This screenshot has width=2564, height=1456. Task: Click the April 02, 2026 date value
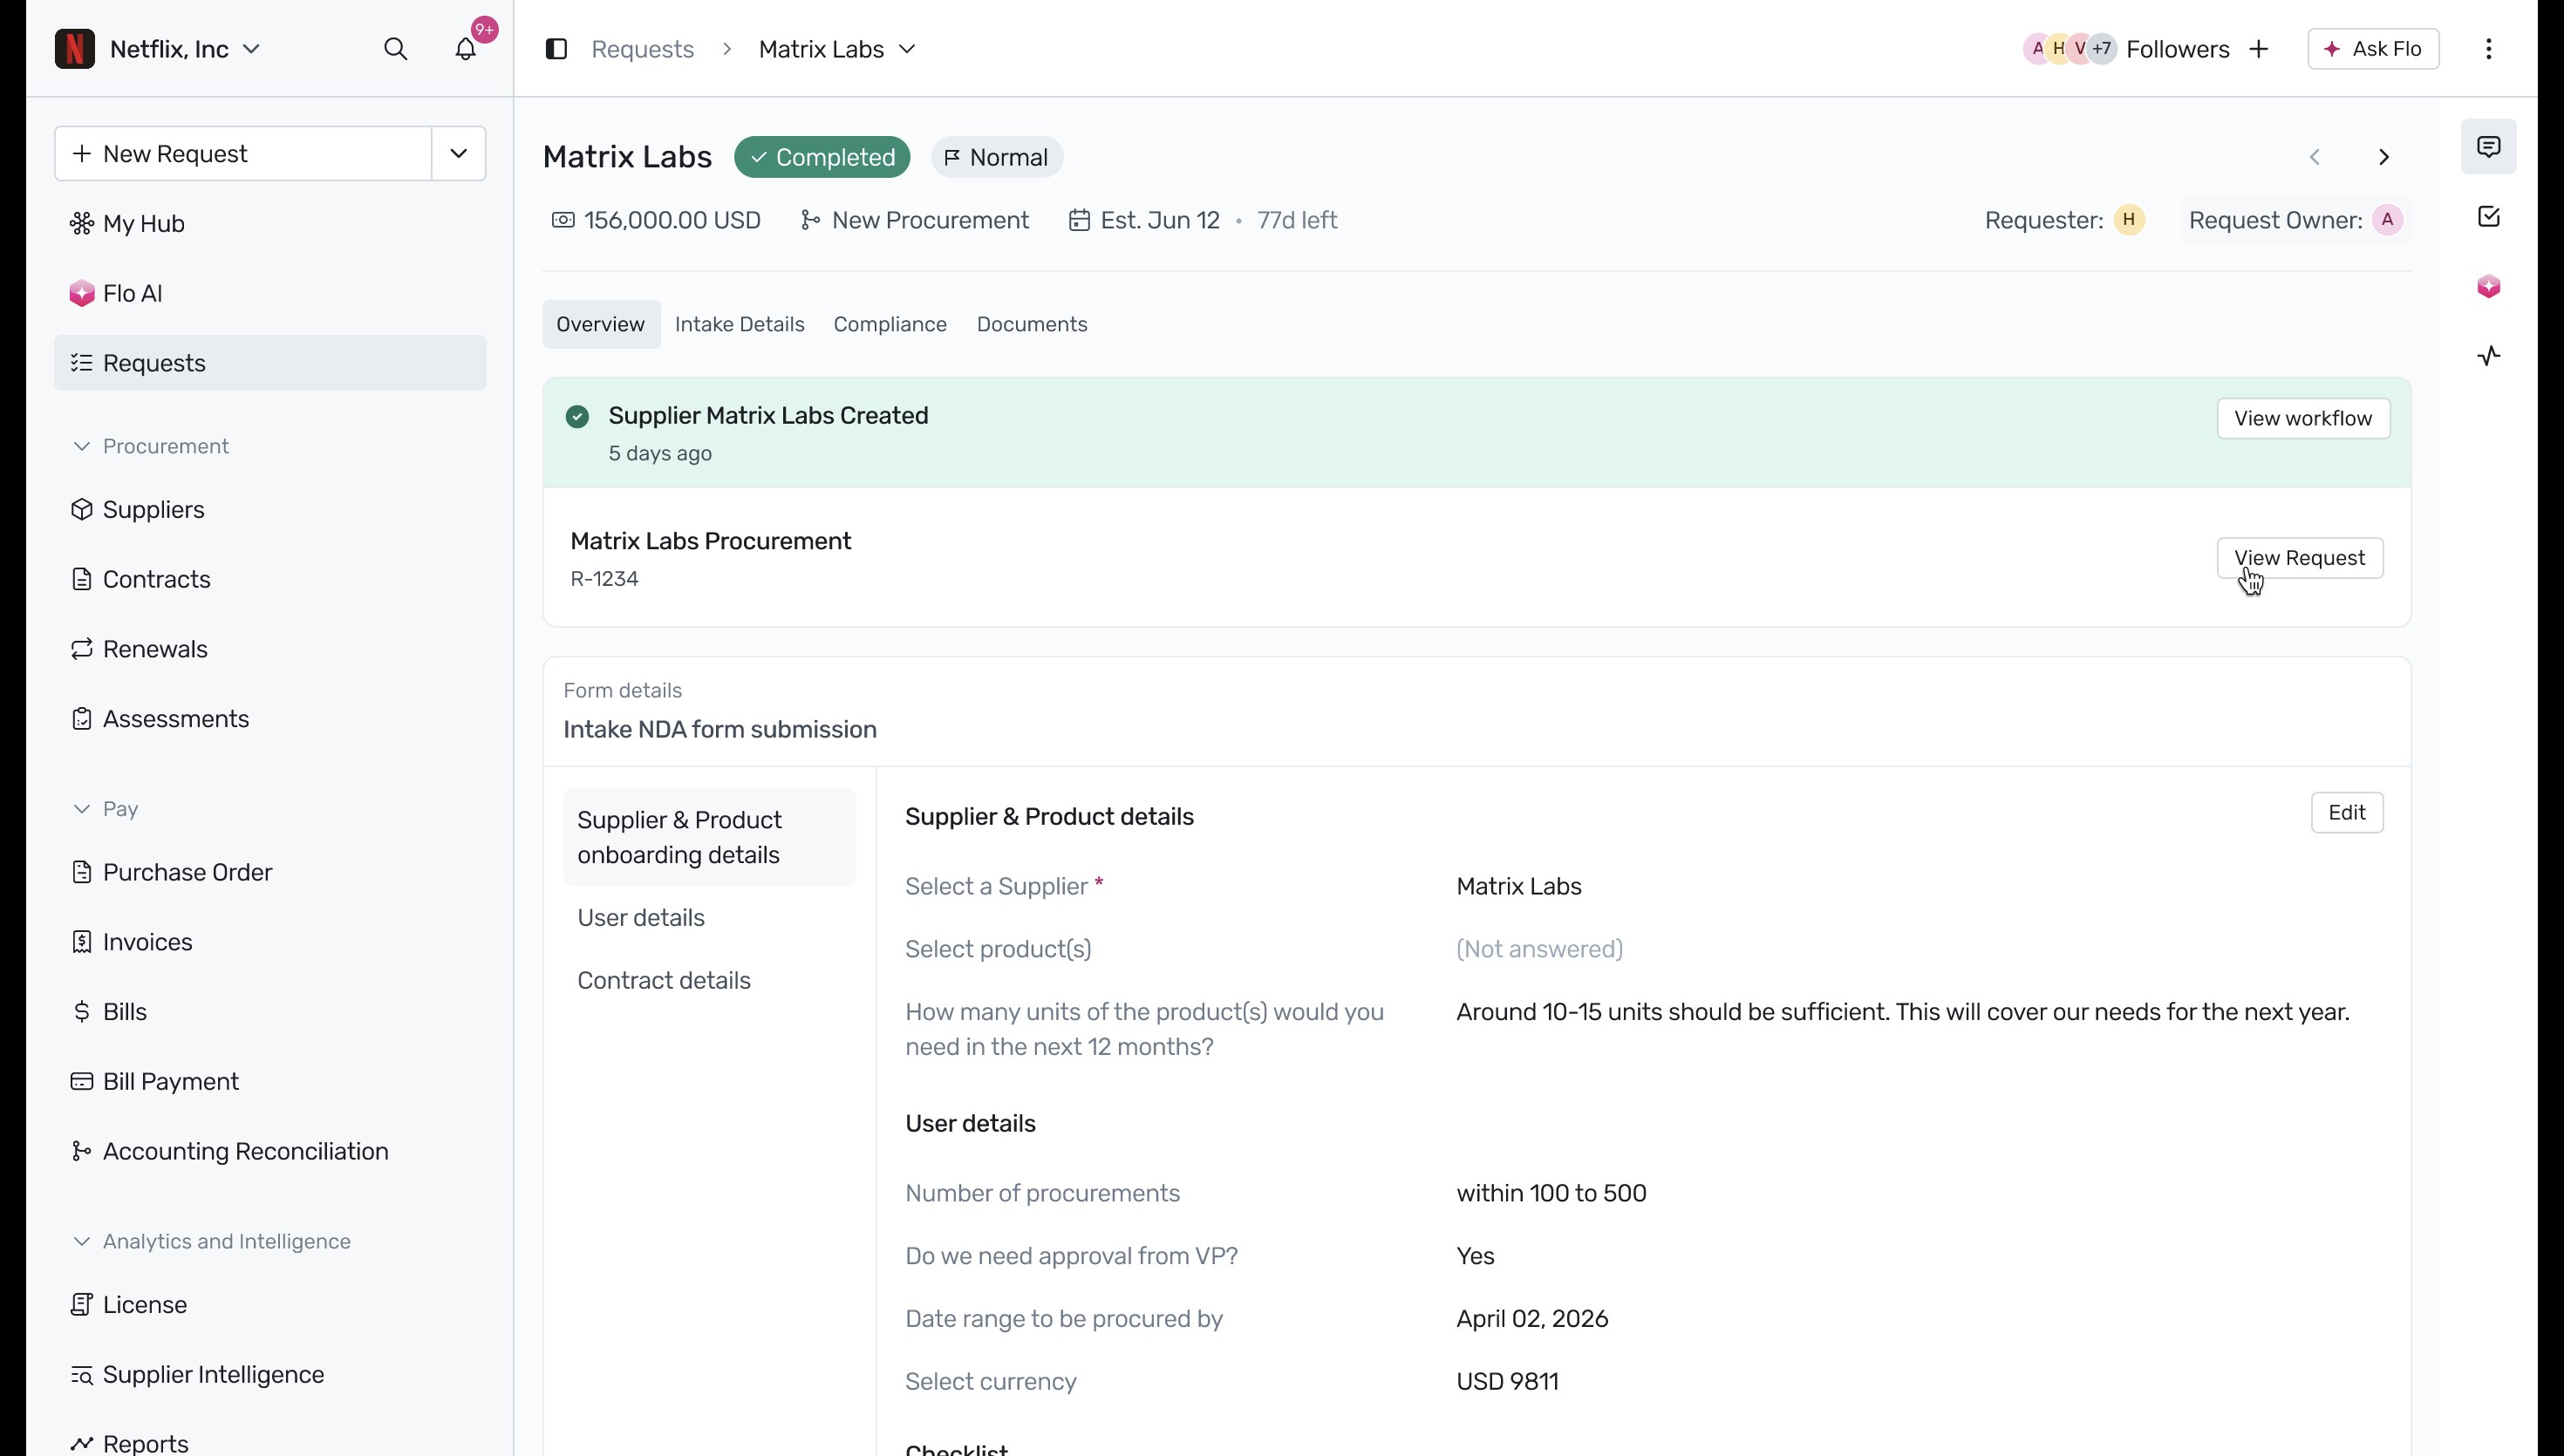click(x=1532, y=1319)
